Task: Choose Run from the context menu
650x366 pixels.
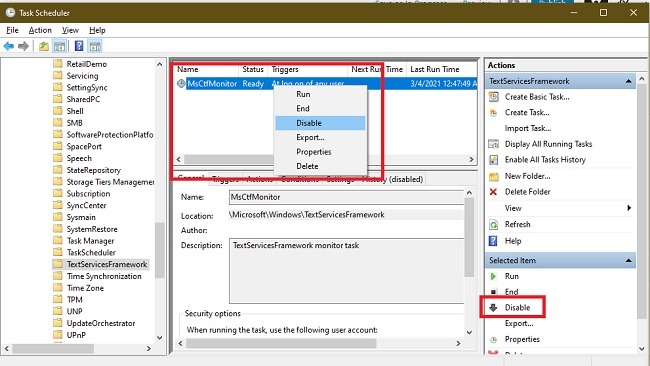Action: (320, 95)
